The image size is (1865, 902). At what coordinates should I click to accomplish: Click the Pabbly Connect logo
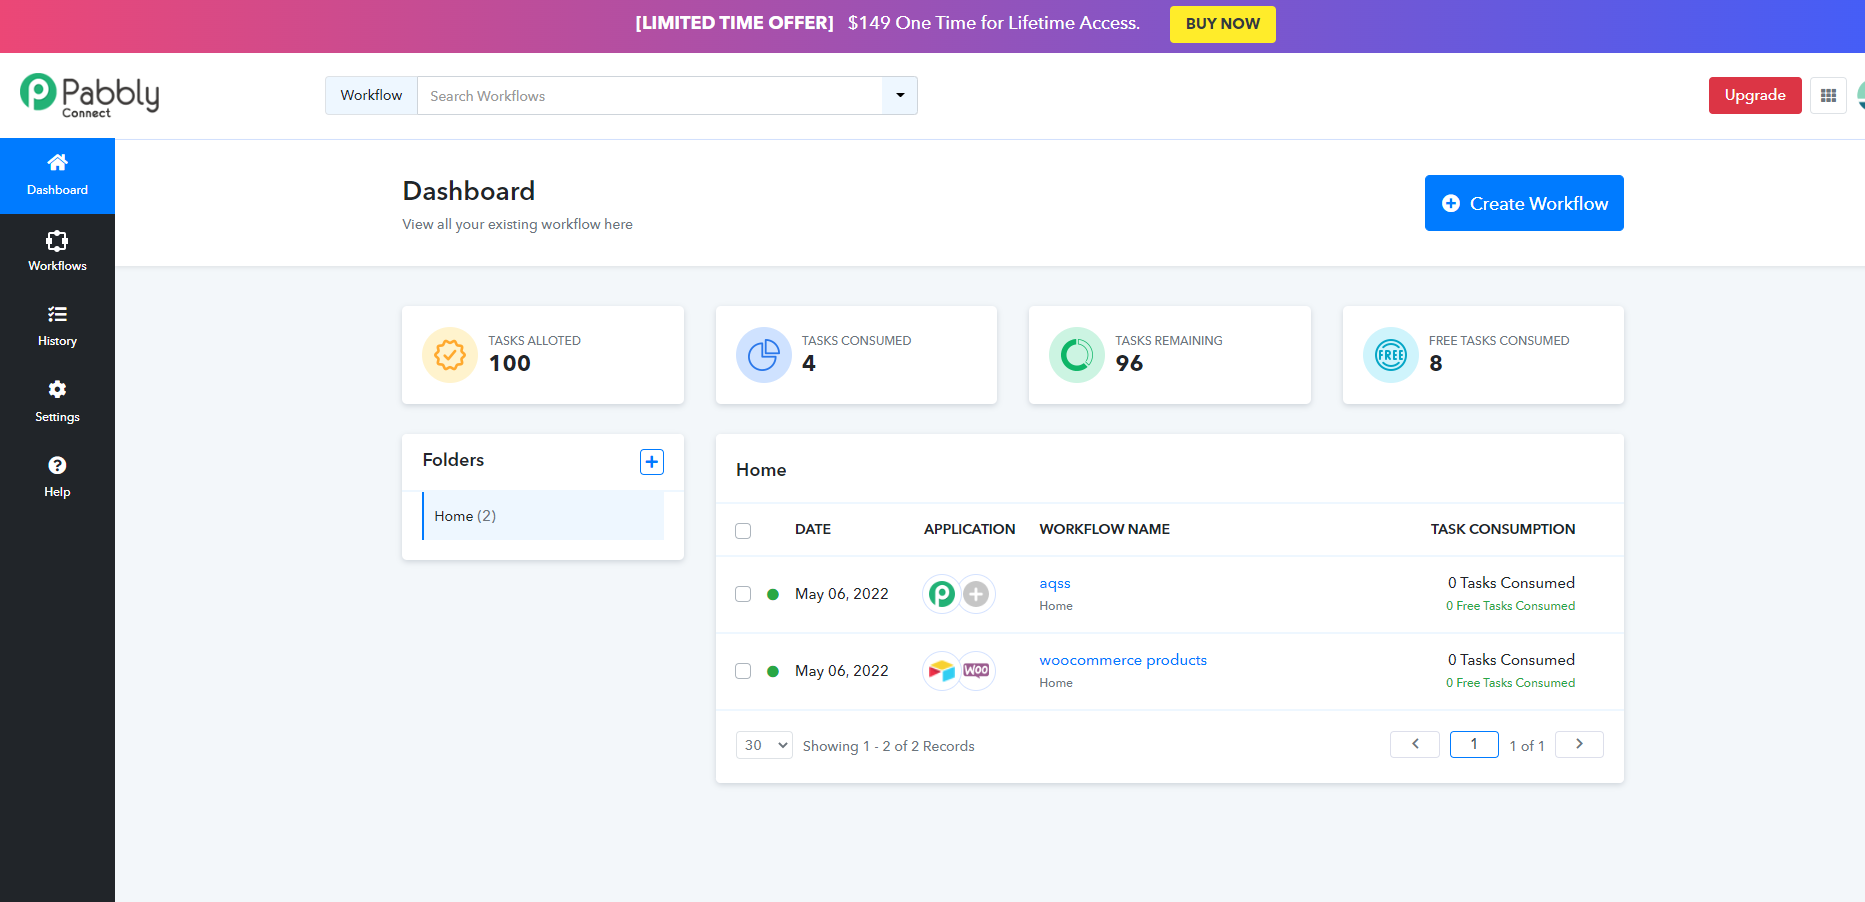pyautogui.click(x=90, y=96)
